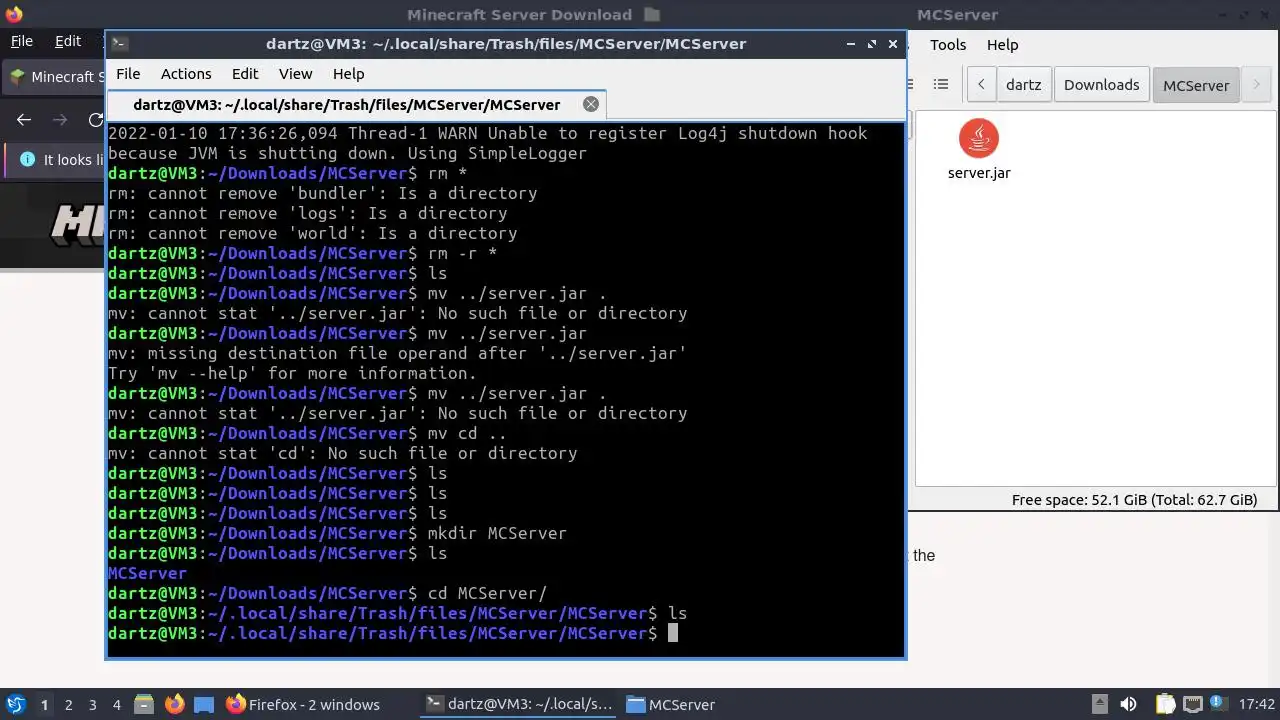Switch to the MCServer taskbar button
This screenshot has width=1280, height=720.
tap(672, 705)
